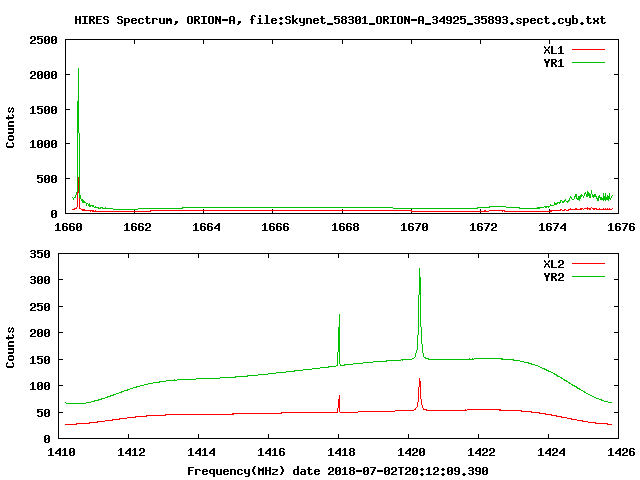
Task: Click the 350 tick label on lower plot
Action: 40,254
